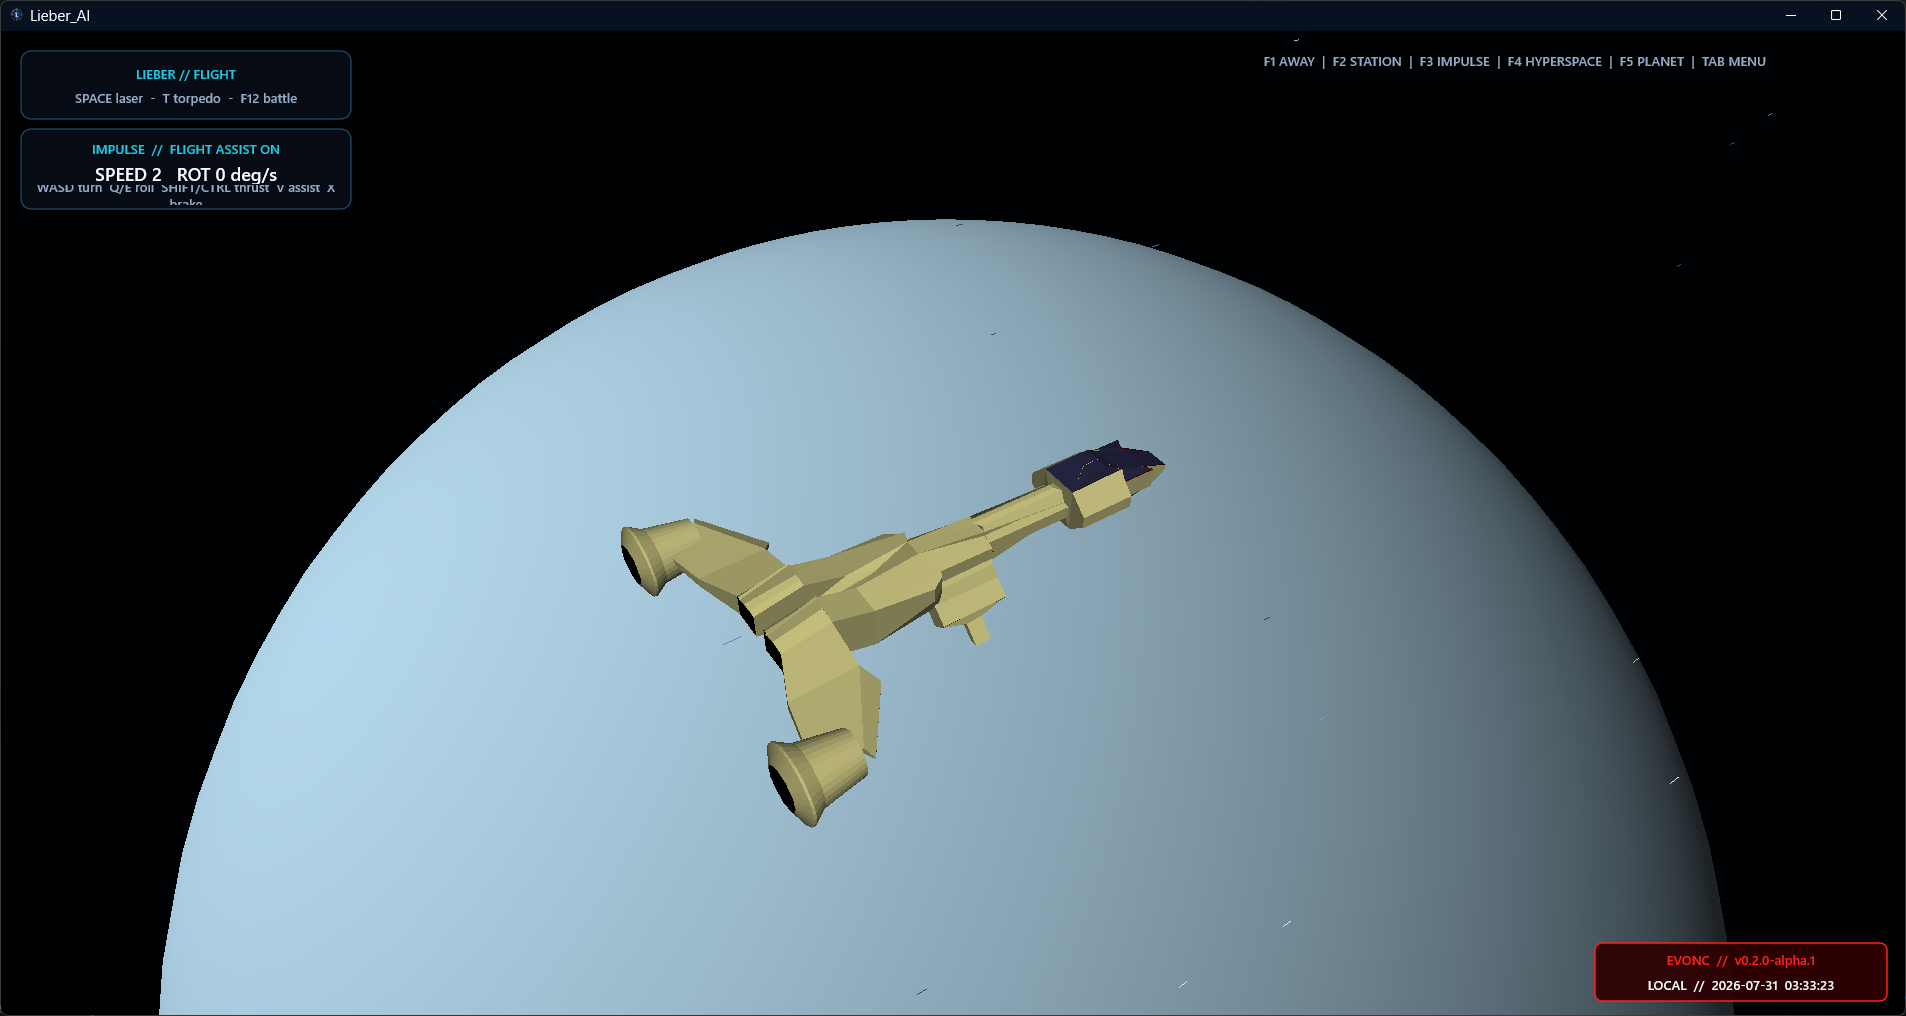The height and width of the screenshot is (1016, 1906).
Task: Close the Lieber_AI window
Action: tap(1882, 15)
